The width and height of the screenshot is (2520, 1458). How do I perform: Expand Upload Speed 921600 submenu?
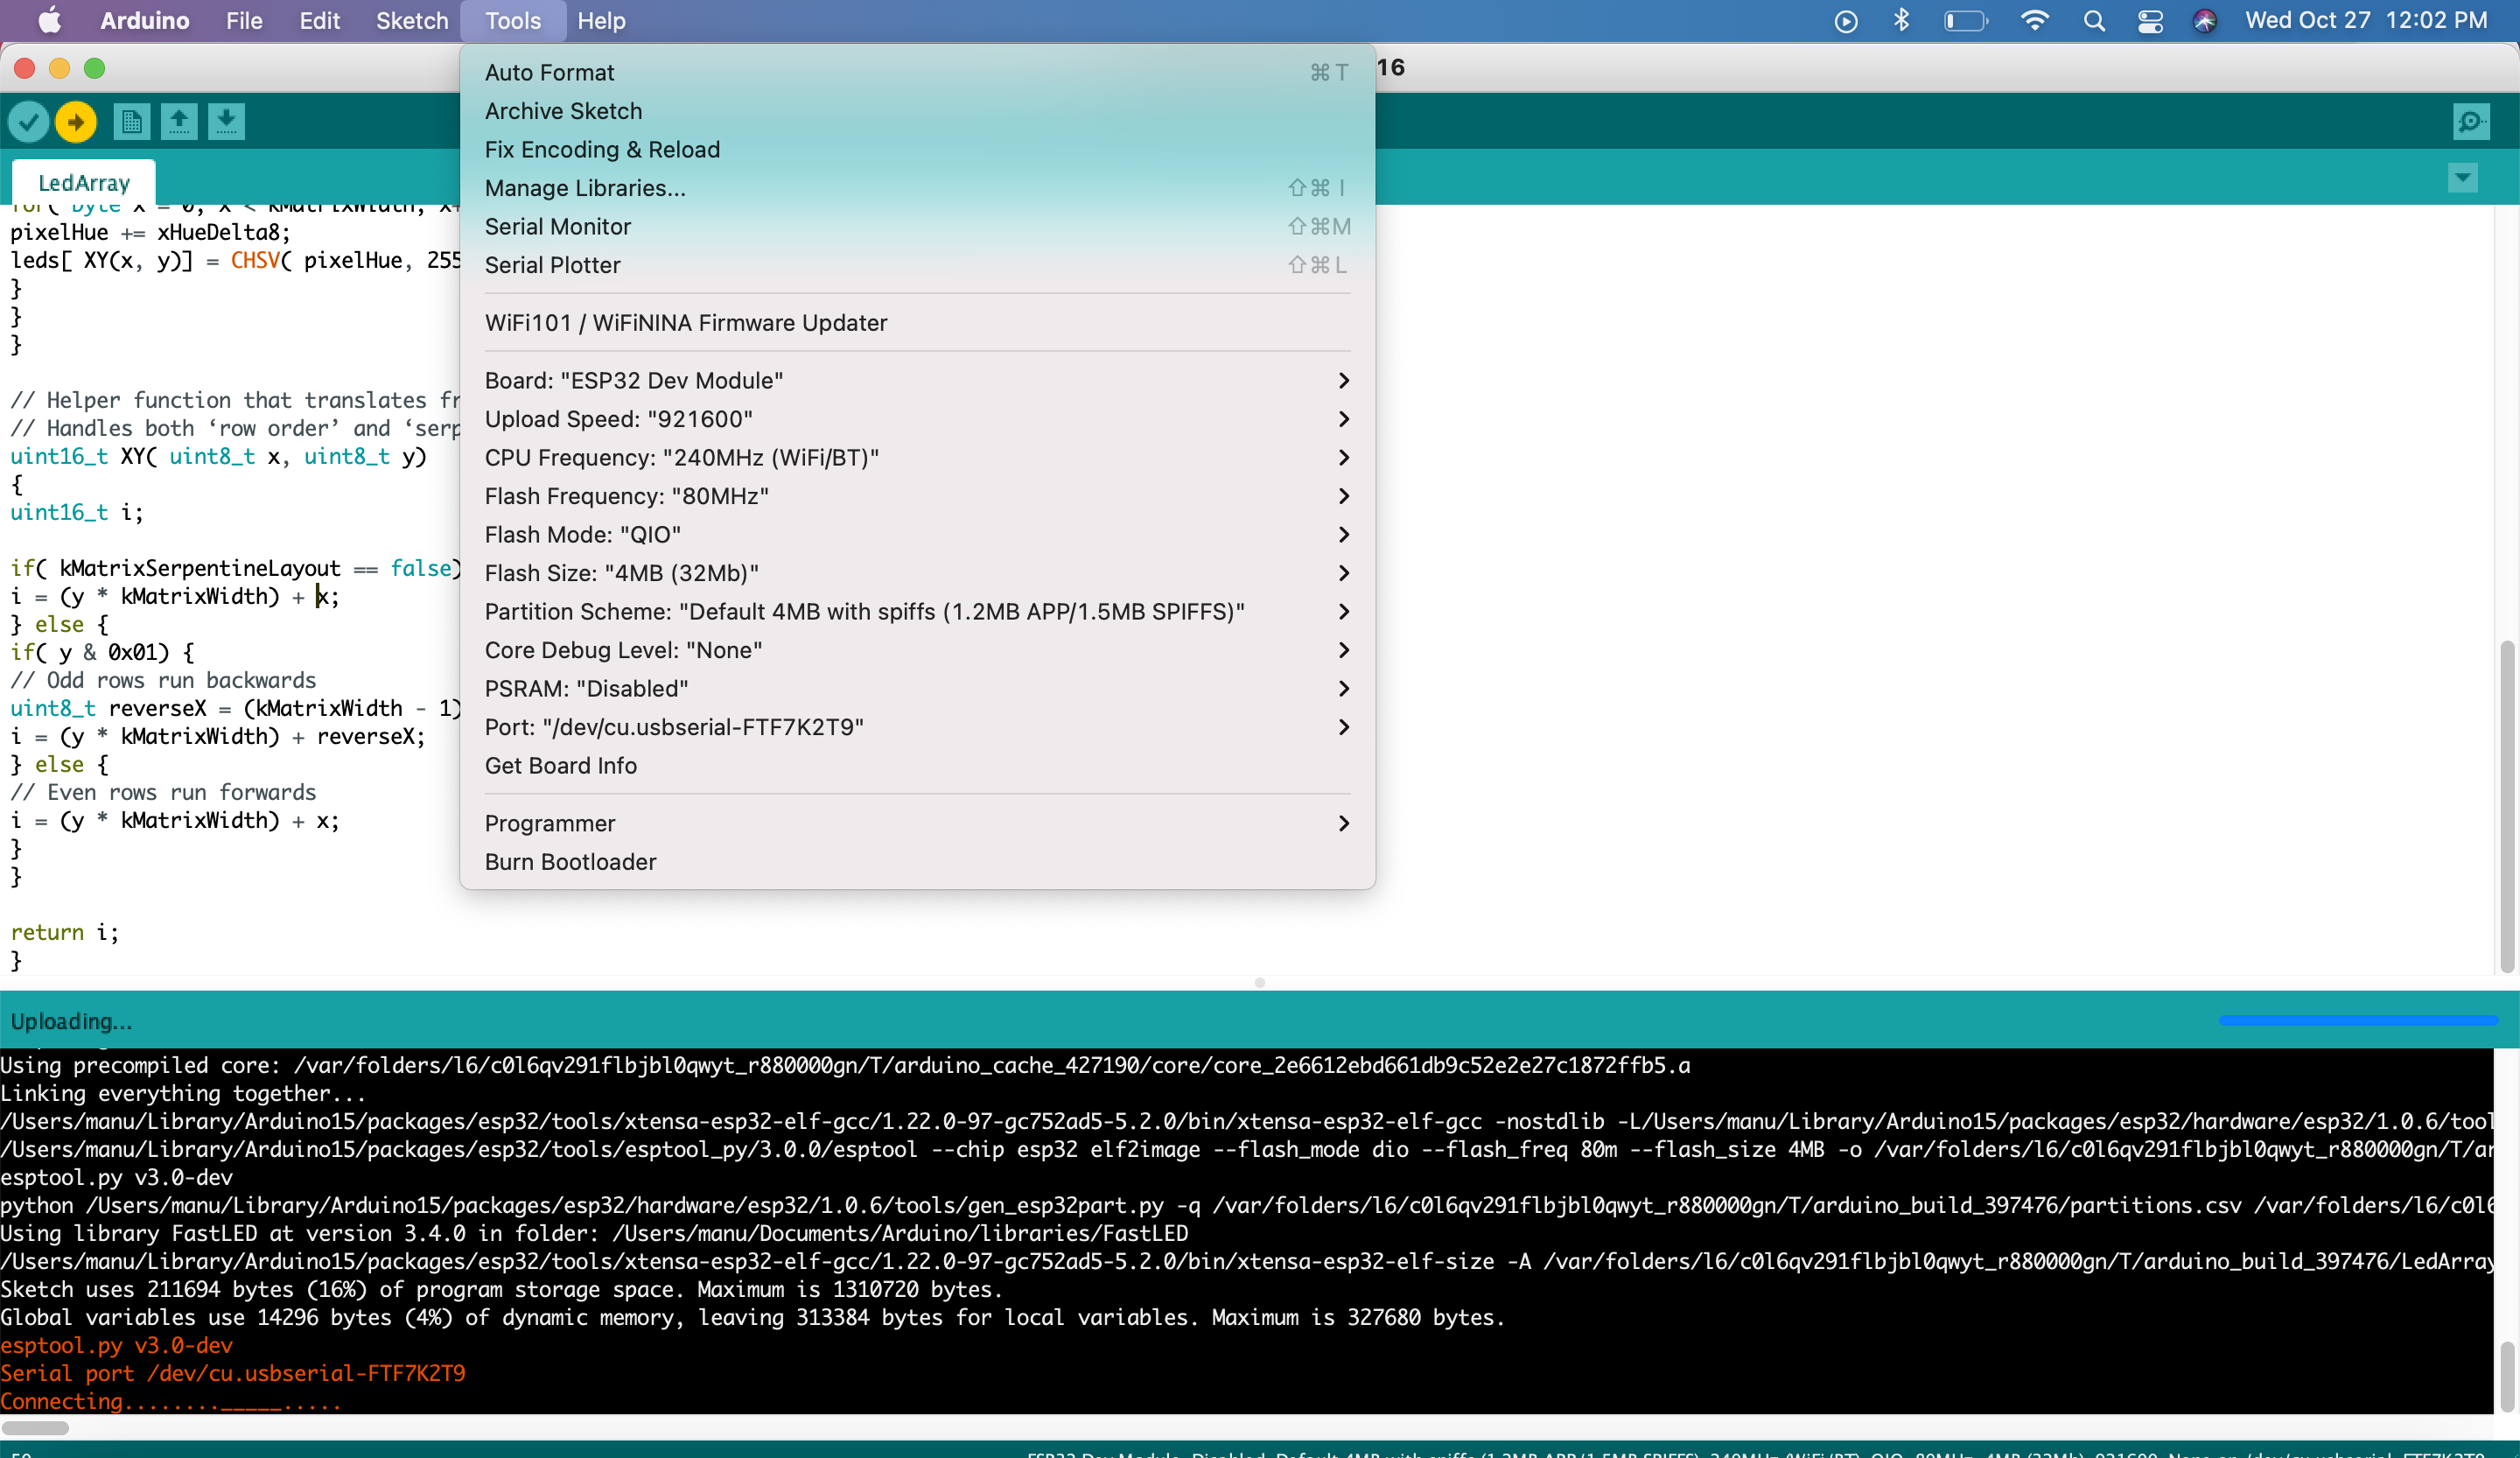tap(917, 419)
